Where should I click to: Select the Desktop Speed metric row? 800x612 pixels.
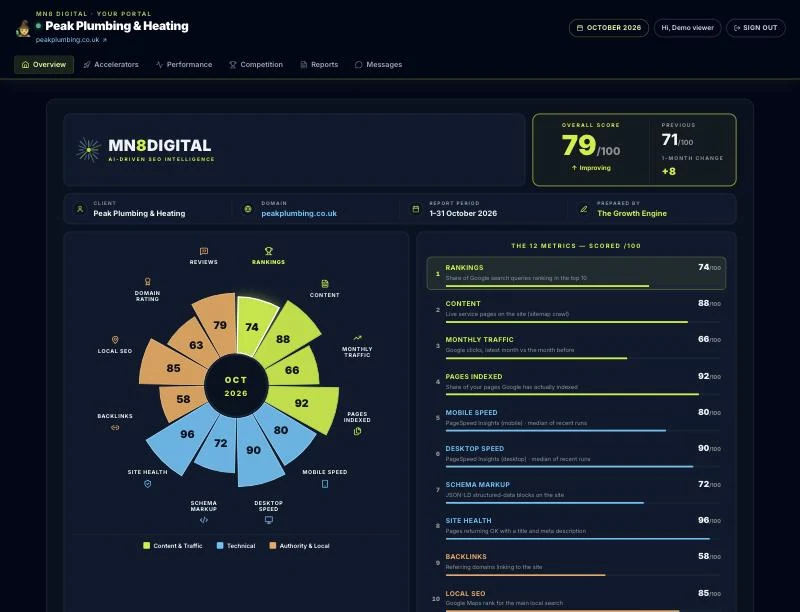pos(576,455)
